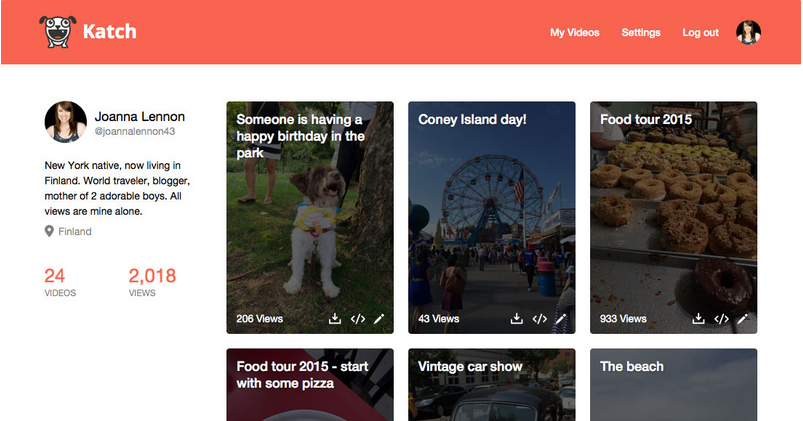Open embed code for Food tour 2015

tap(722, 319)
